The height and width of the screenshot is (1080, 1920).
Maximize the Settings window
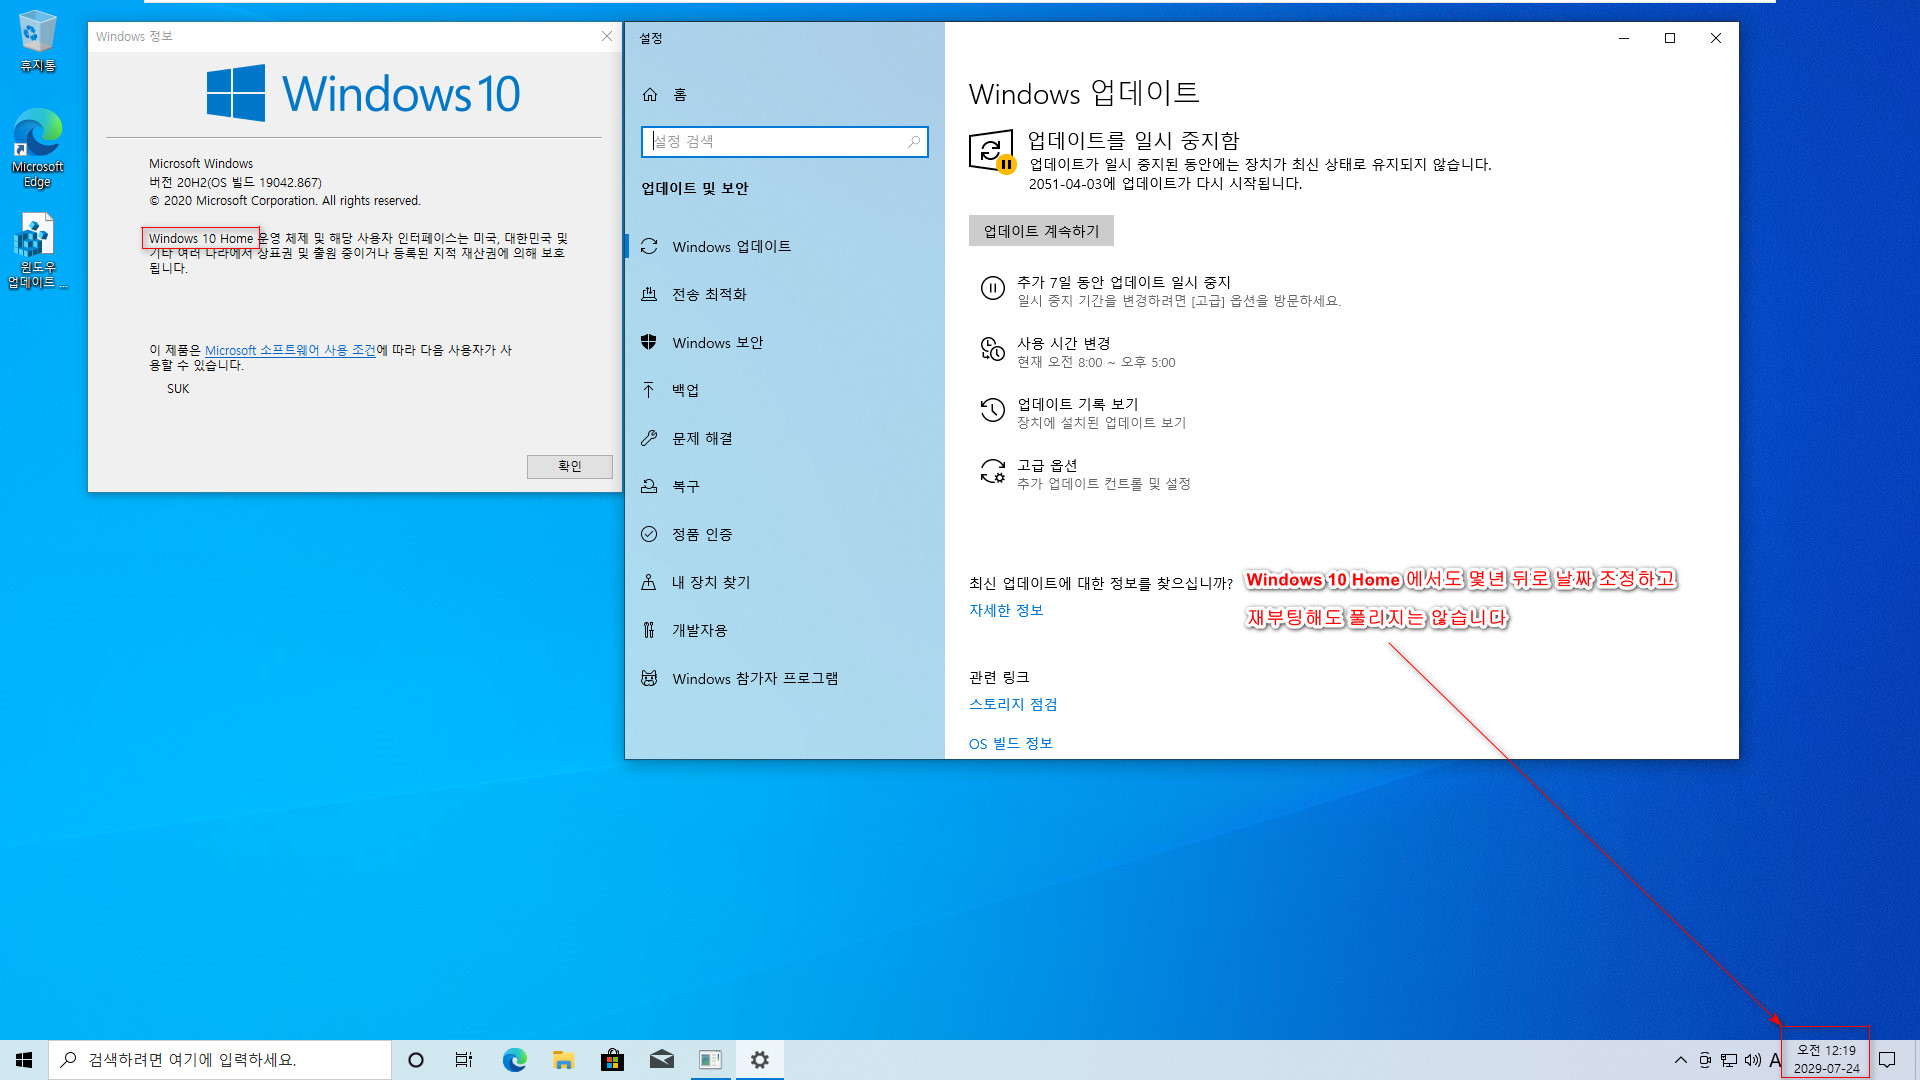pos(1670,38)
